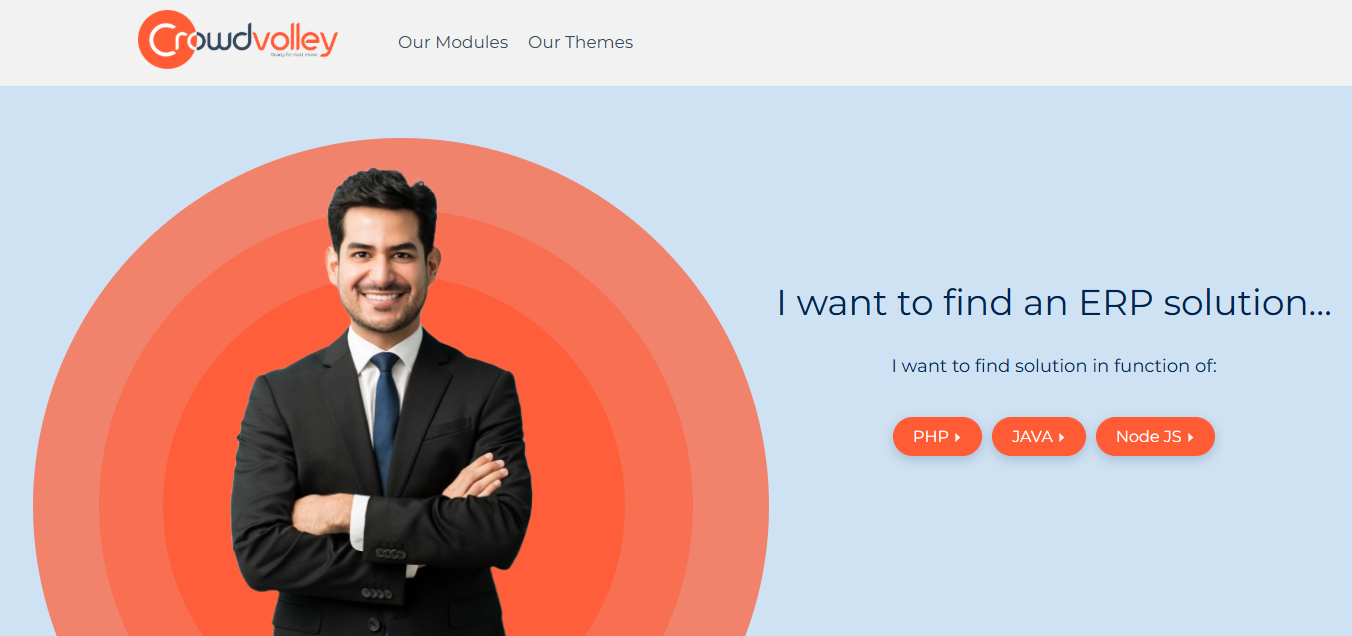Click the small arrow on the PHP button
This screenshot has height=636, width=1352.
pyautogui.click(x=958, y=437)
